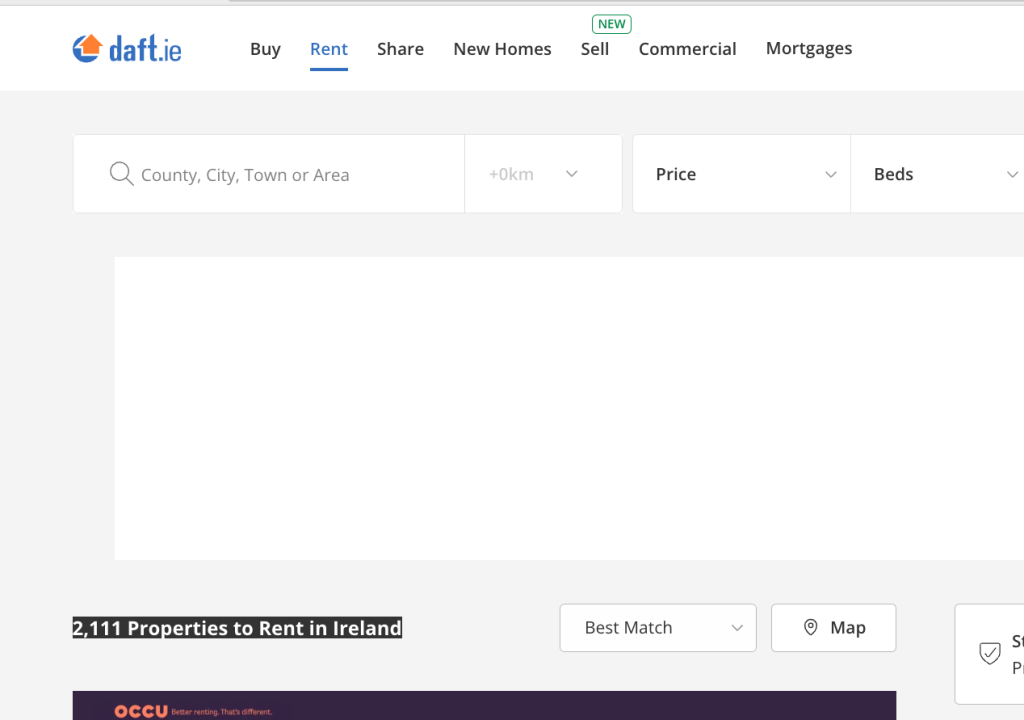This screenshot has width=1024, height=720.
Task: Open the Mortgages page
Action: point(808,49)
